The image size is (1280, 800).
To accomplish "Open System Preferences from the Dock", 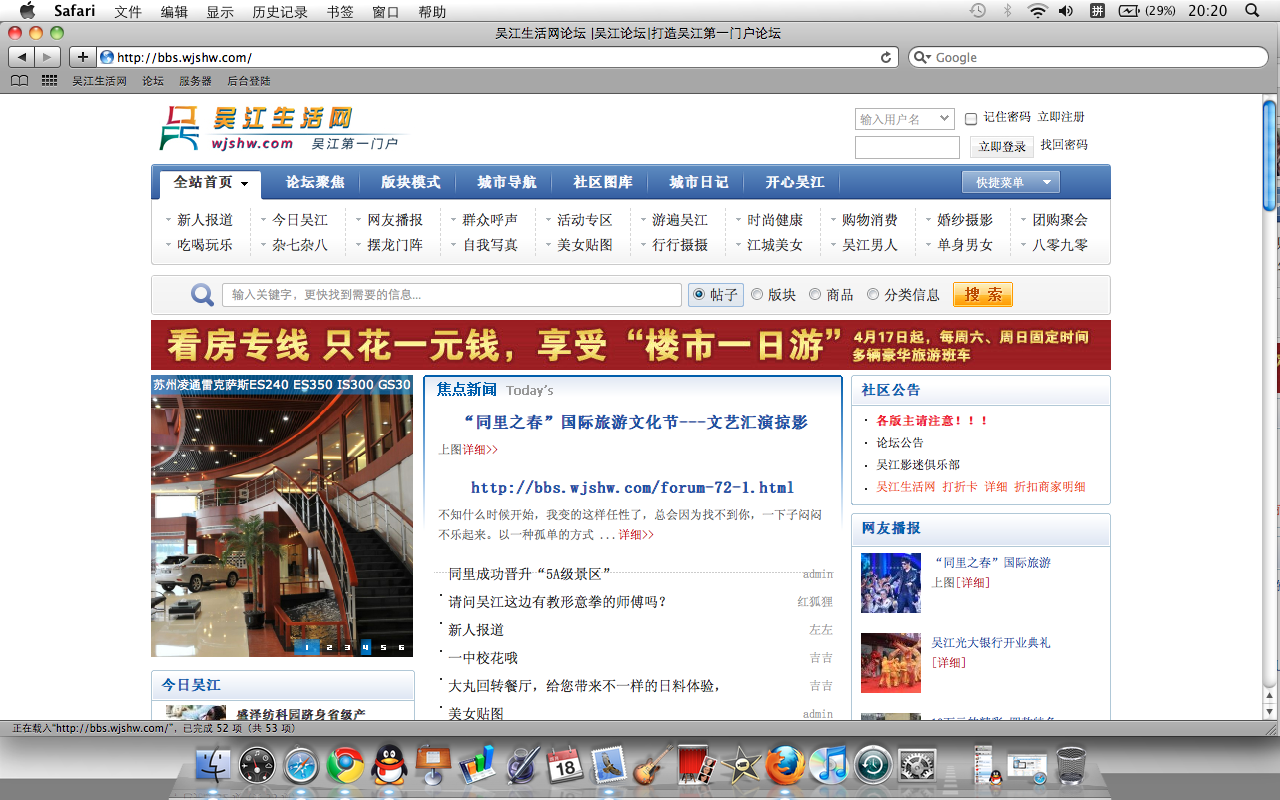I will click(x=916, y=766).
